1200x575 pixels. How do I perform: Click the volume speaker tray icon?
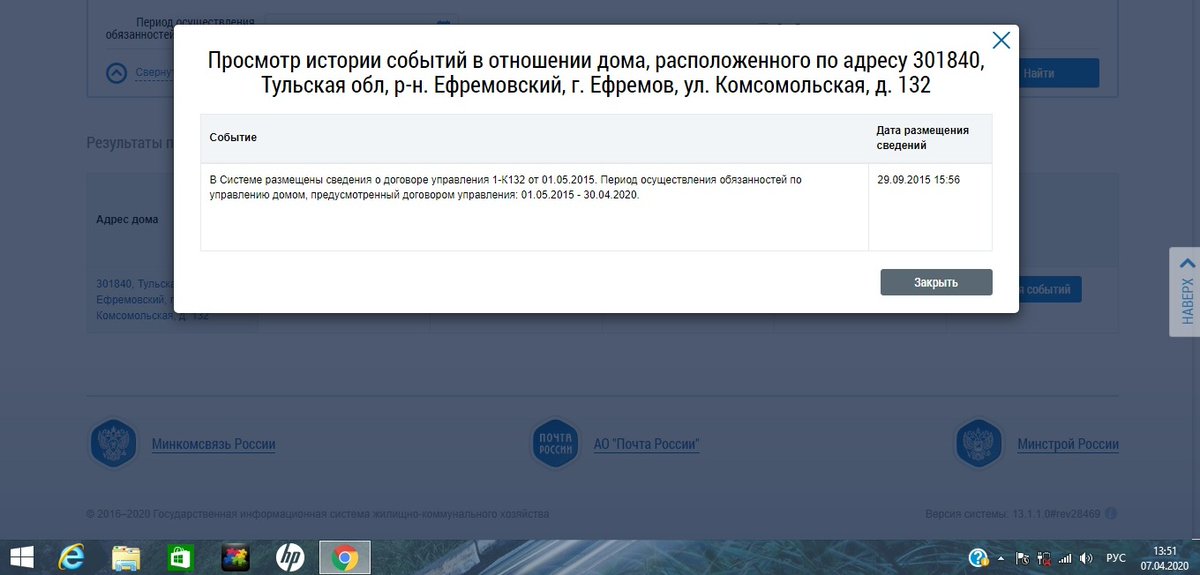tap(1087, 558)
